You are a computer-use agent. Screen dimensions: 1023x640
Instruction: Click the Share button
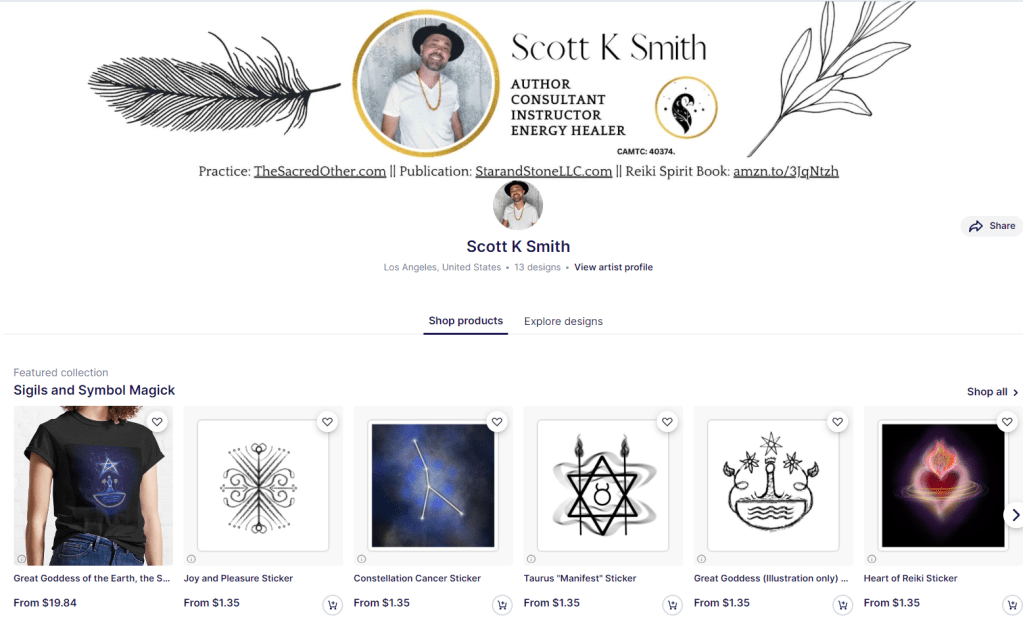coord(992,226)
